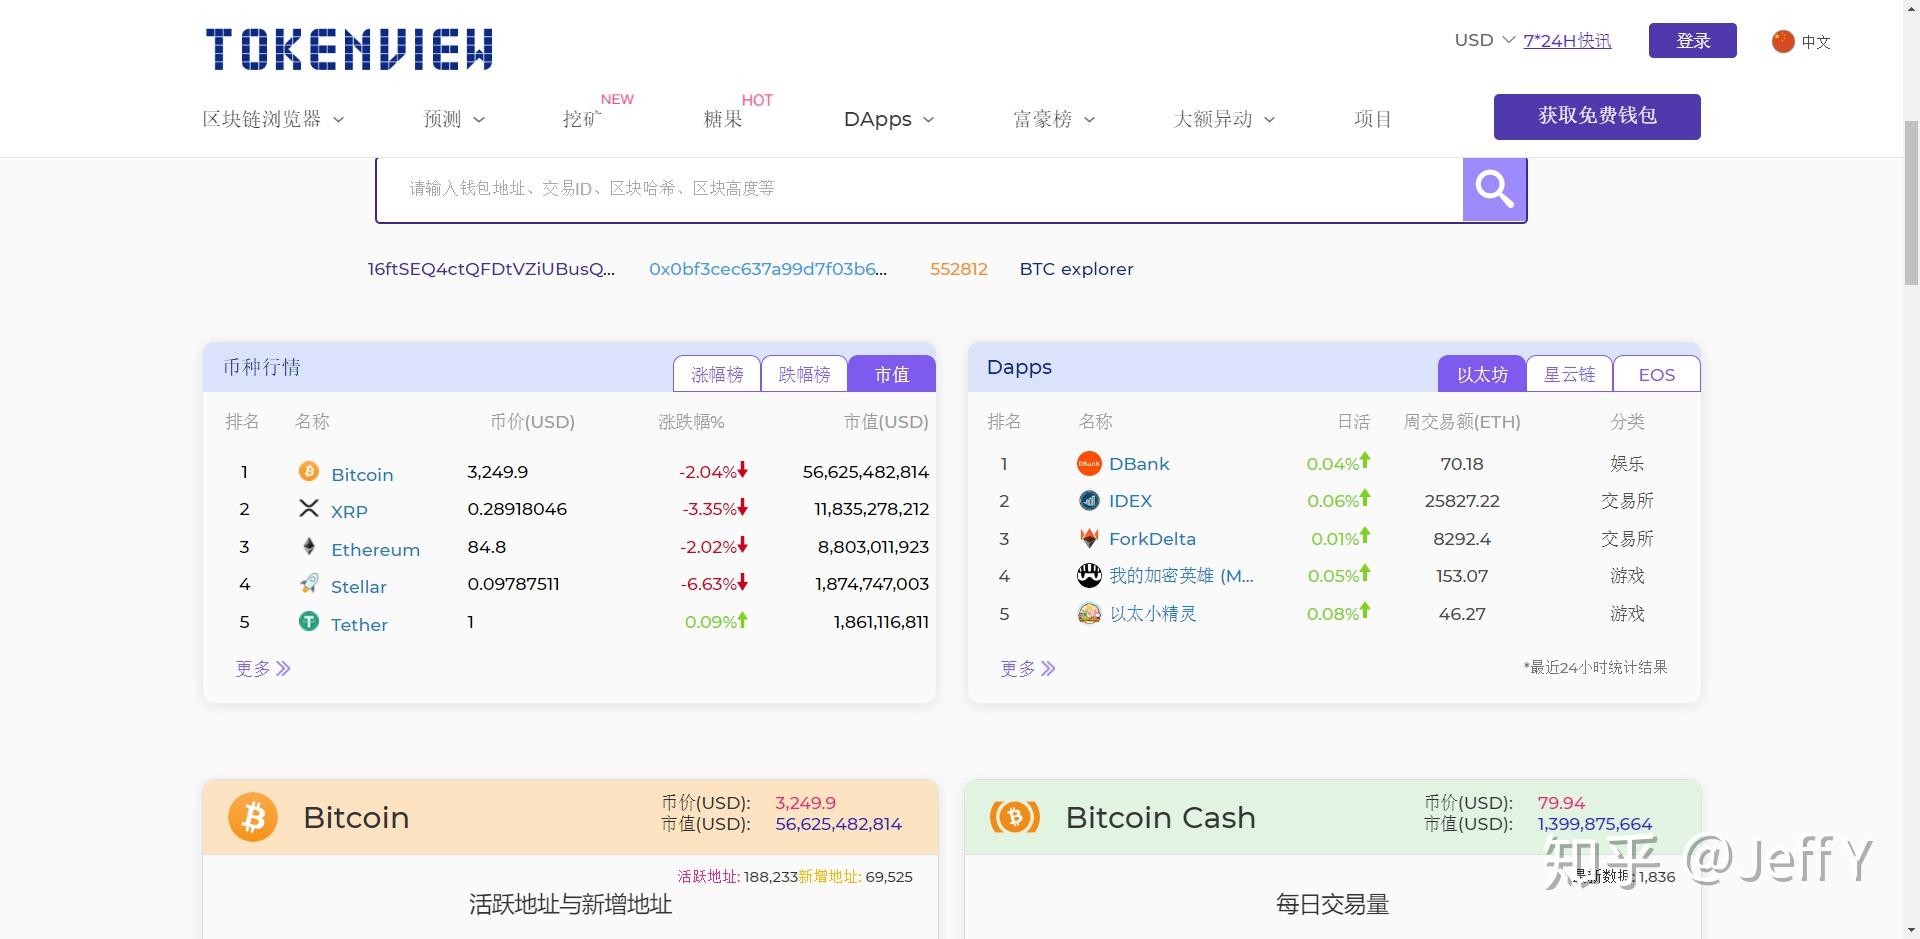The height and width of the screenshot is (939, 1920).
Task: Expand the 区块链浏览器 menu
Action: coord(273,119)
